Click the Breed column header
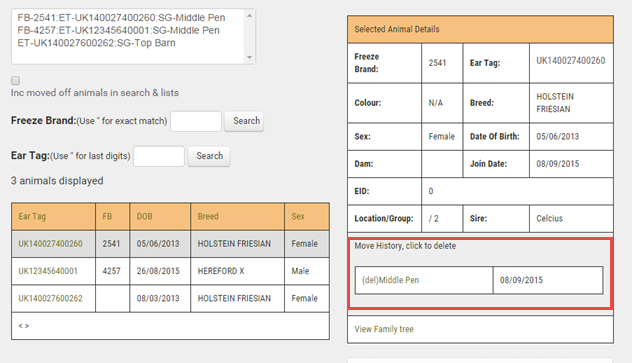632x363 pixels. 208,216
